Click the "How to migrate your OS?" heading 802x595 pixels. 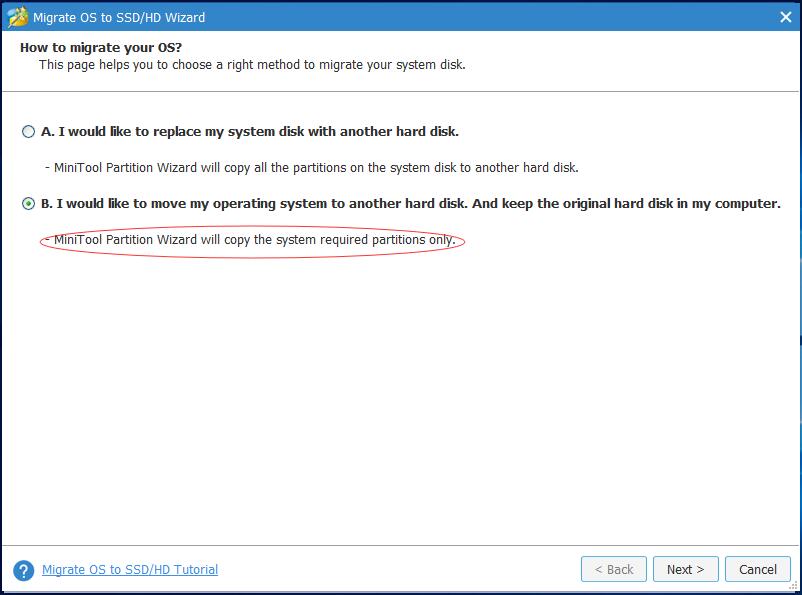tap(101, 48)
